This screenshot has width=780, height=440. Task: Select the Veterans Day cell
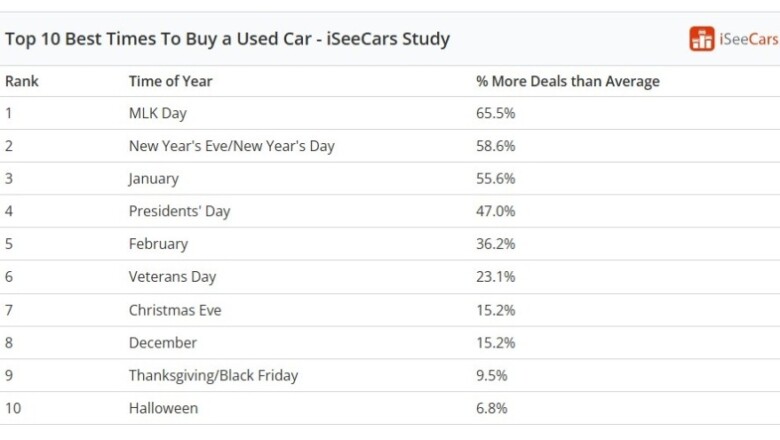point(172,277)
